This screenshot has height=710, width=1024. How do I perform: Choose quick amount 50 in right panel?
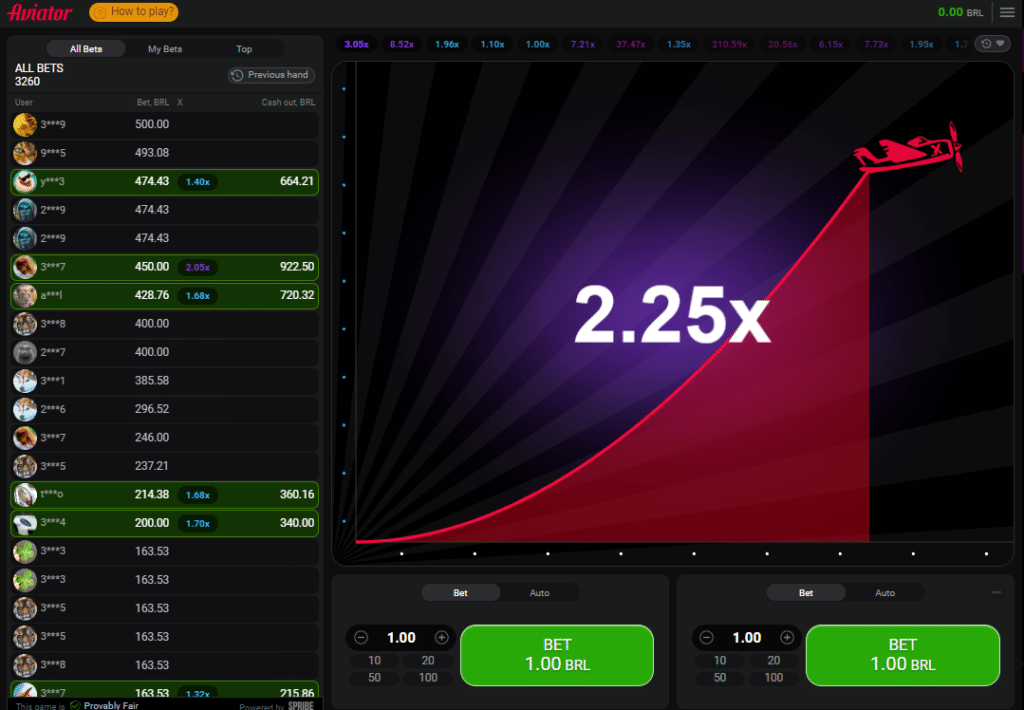[720, 678]
